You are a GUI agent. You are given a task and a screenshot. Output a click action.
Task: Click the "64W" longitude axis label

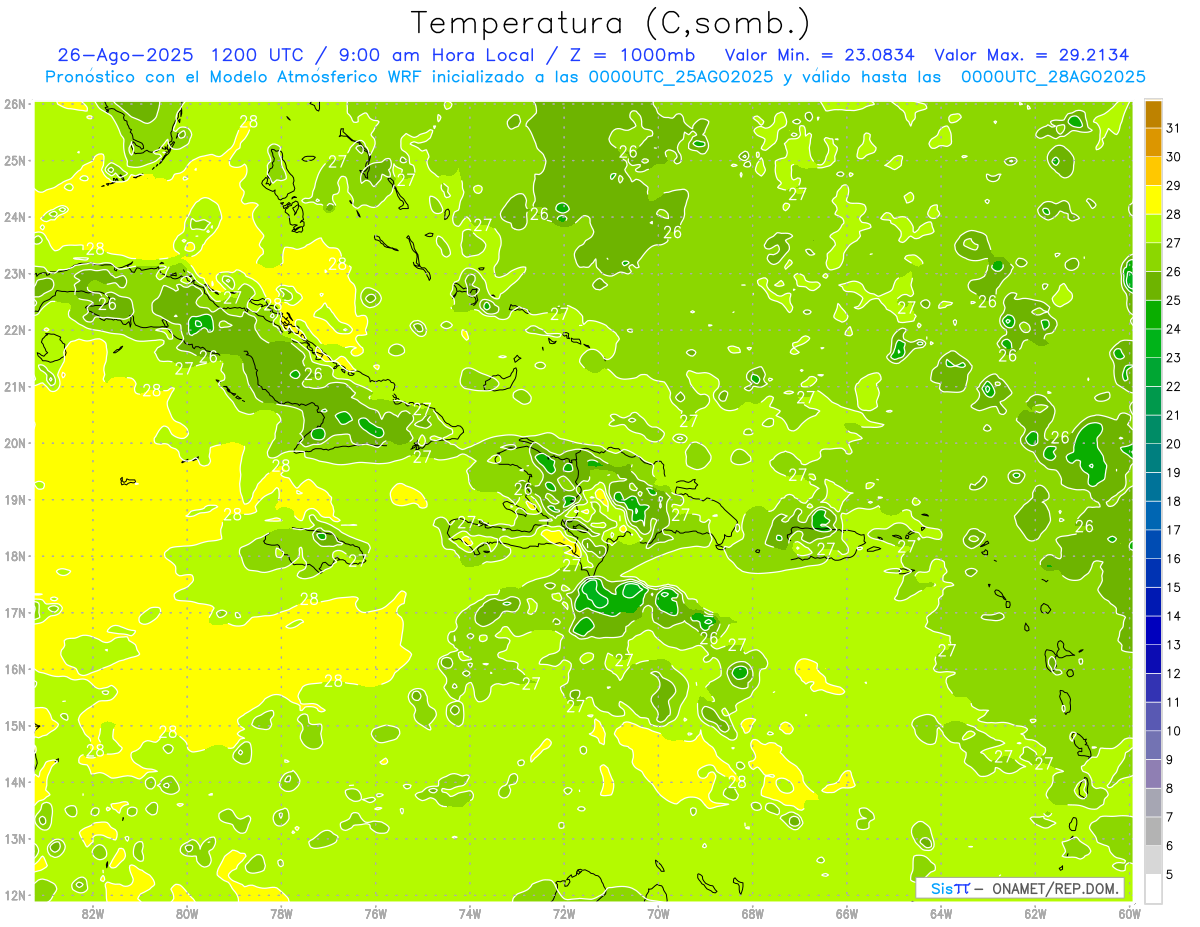(941, 913)
